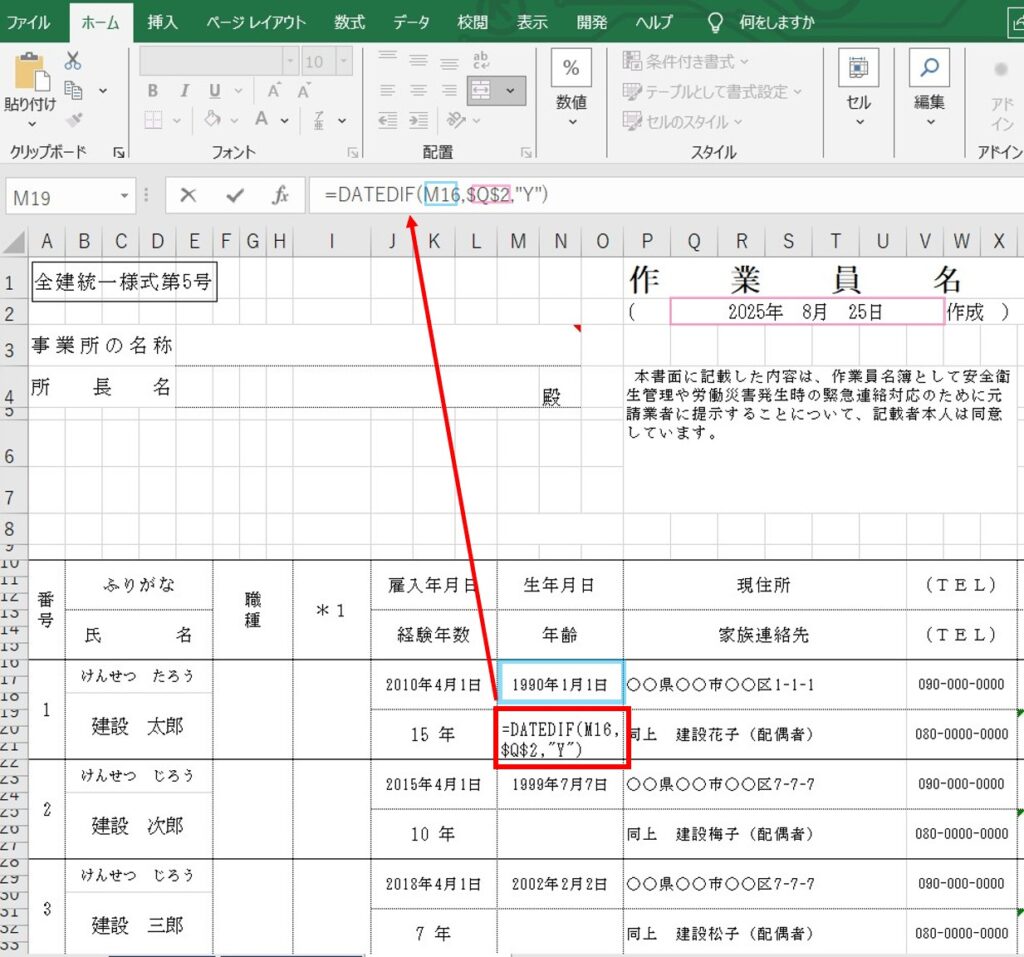Open the ヘルプ tab
1024x957 pixels.
coord(654,22)
